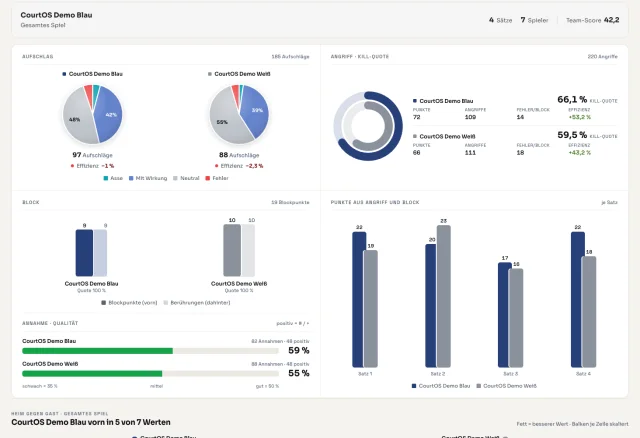
Task: Click the Effizienz −2,3 % label
Action: [x=240, y=166]
